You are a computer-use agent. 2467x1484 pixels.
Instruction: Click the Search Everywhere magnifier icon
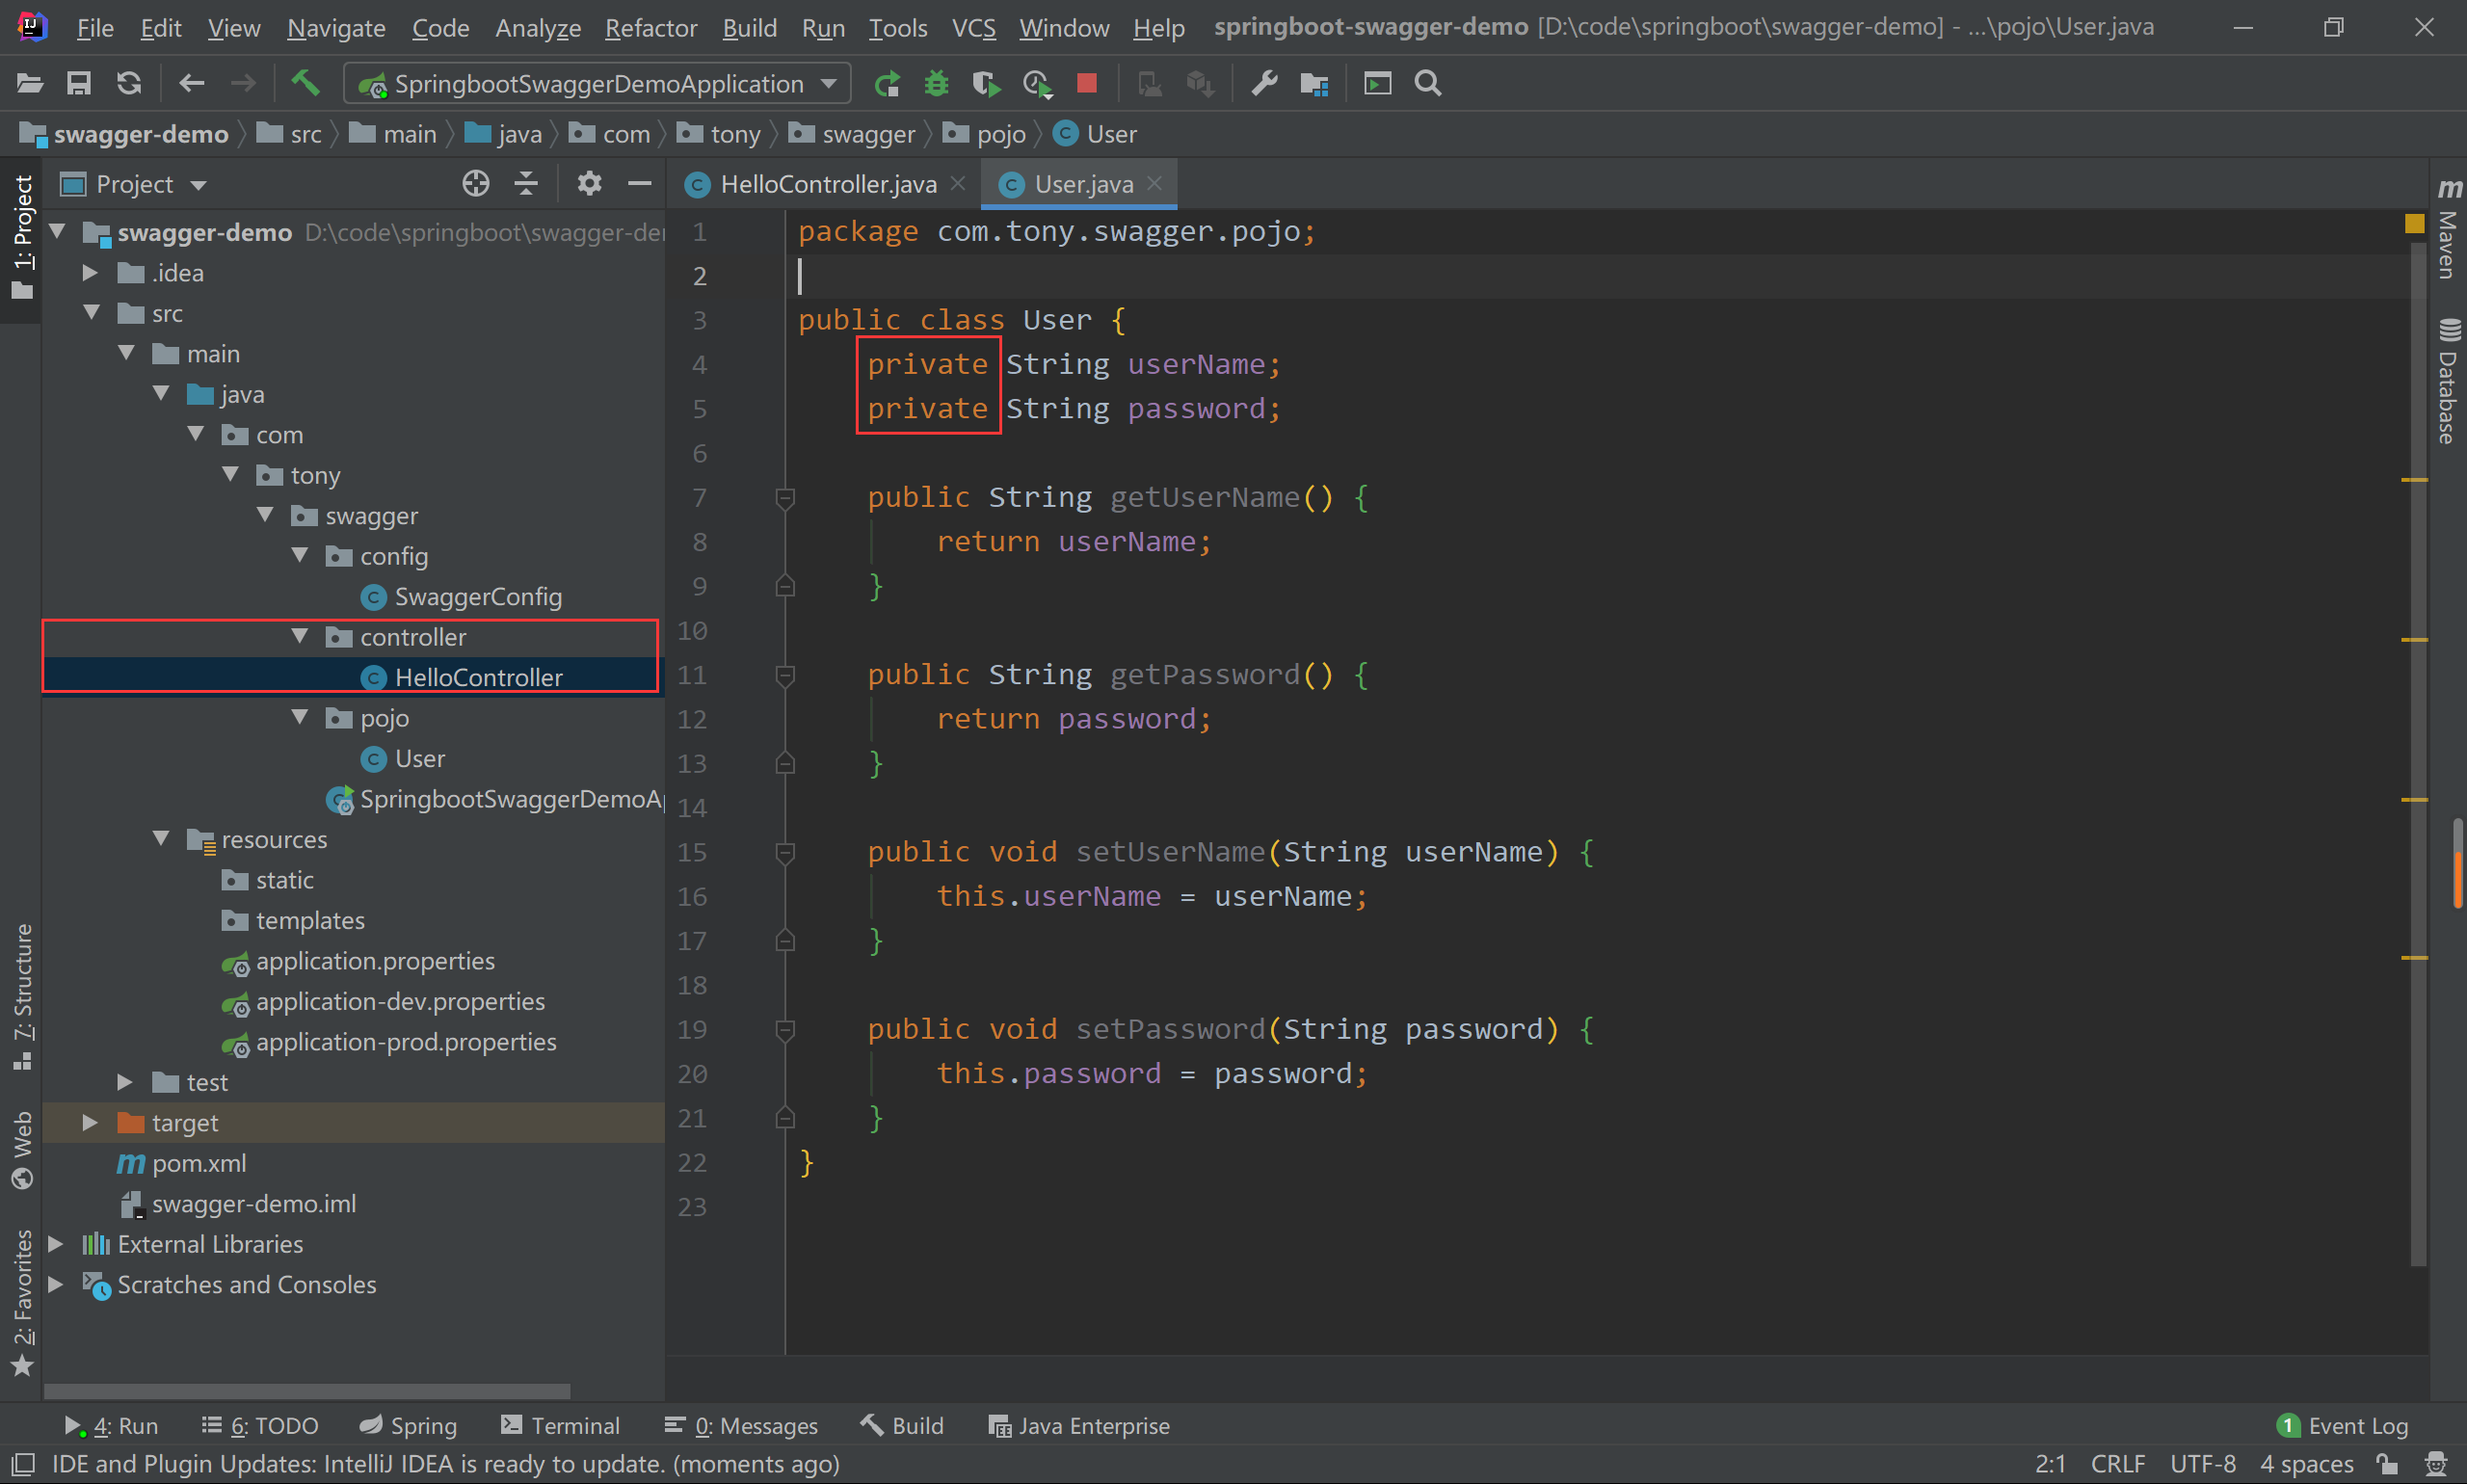(1428, 84)
